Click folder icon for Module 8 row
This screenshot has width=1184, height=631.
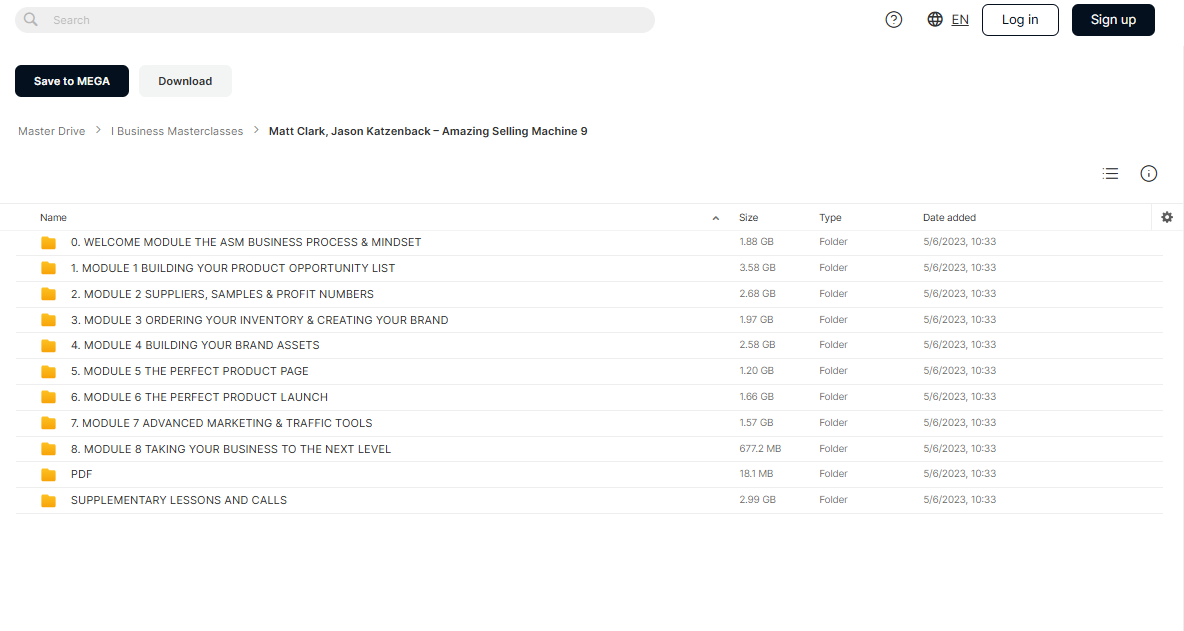pos(48,449)
